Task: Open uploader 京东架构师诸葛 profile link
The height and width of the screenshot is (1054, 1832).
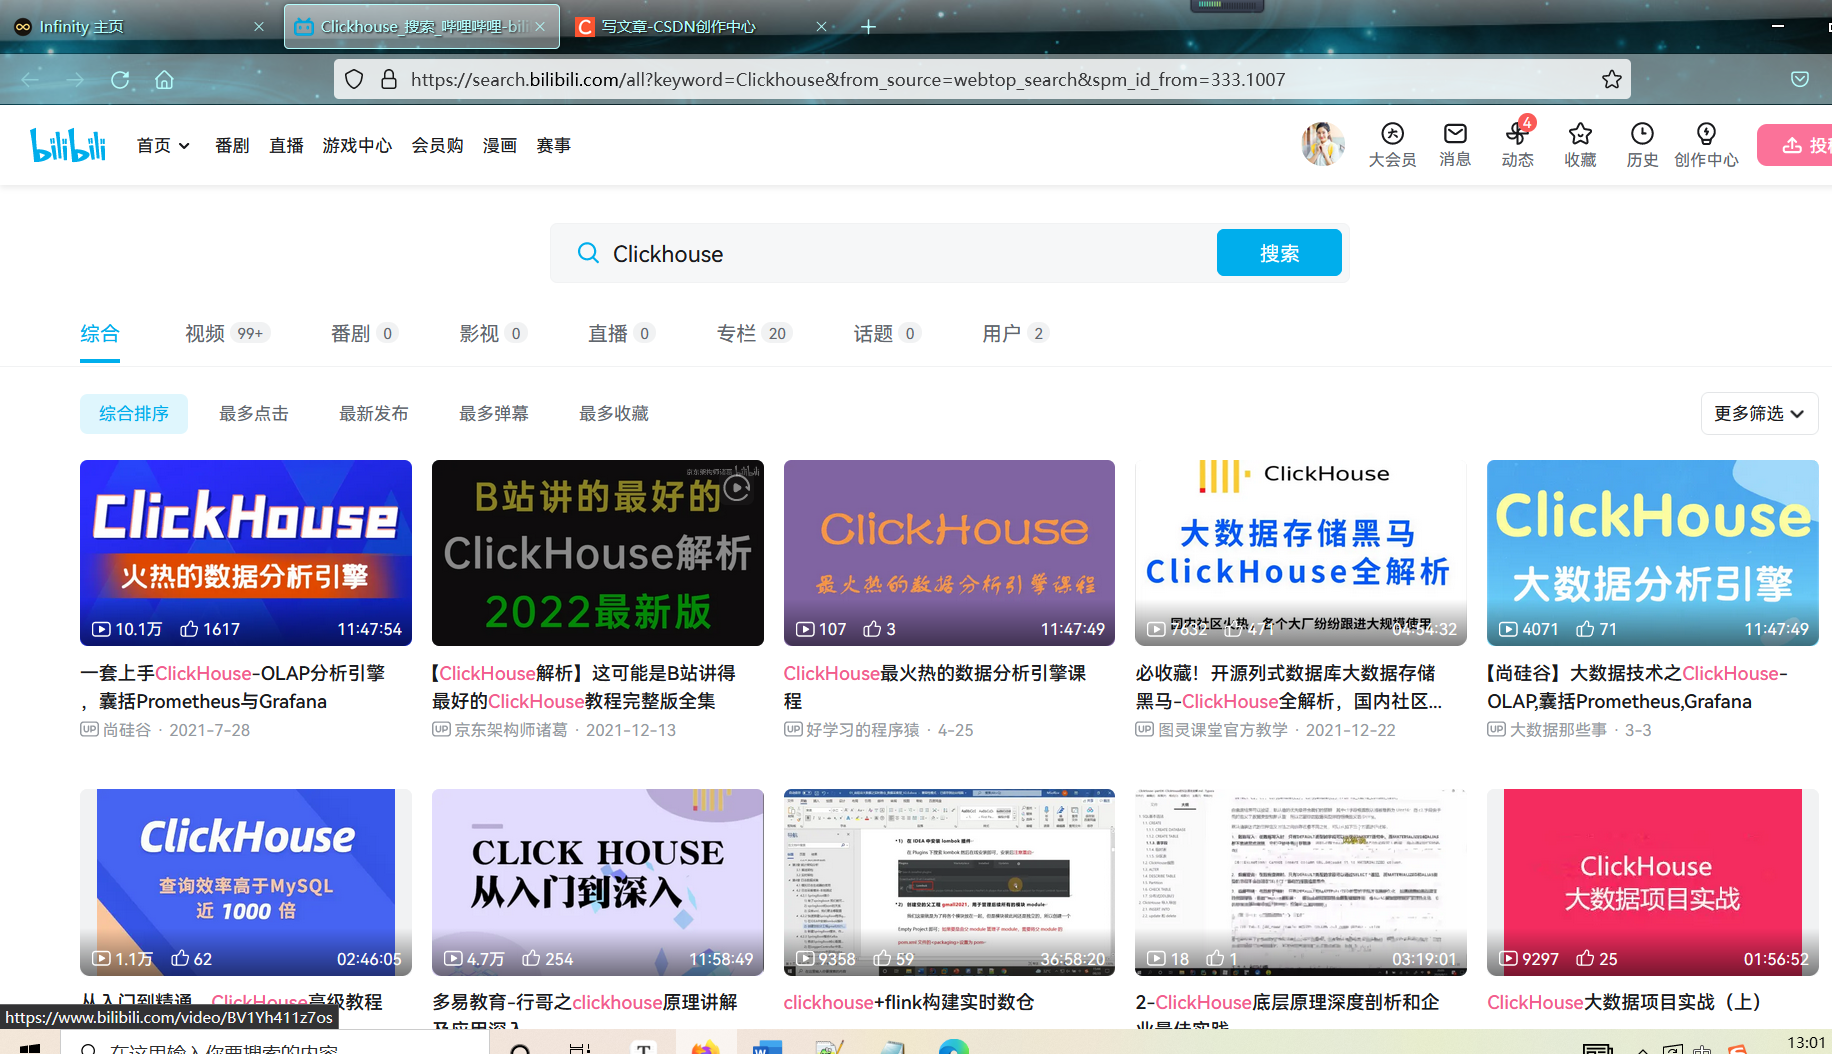Action: [x=511, y=730]
